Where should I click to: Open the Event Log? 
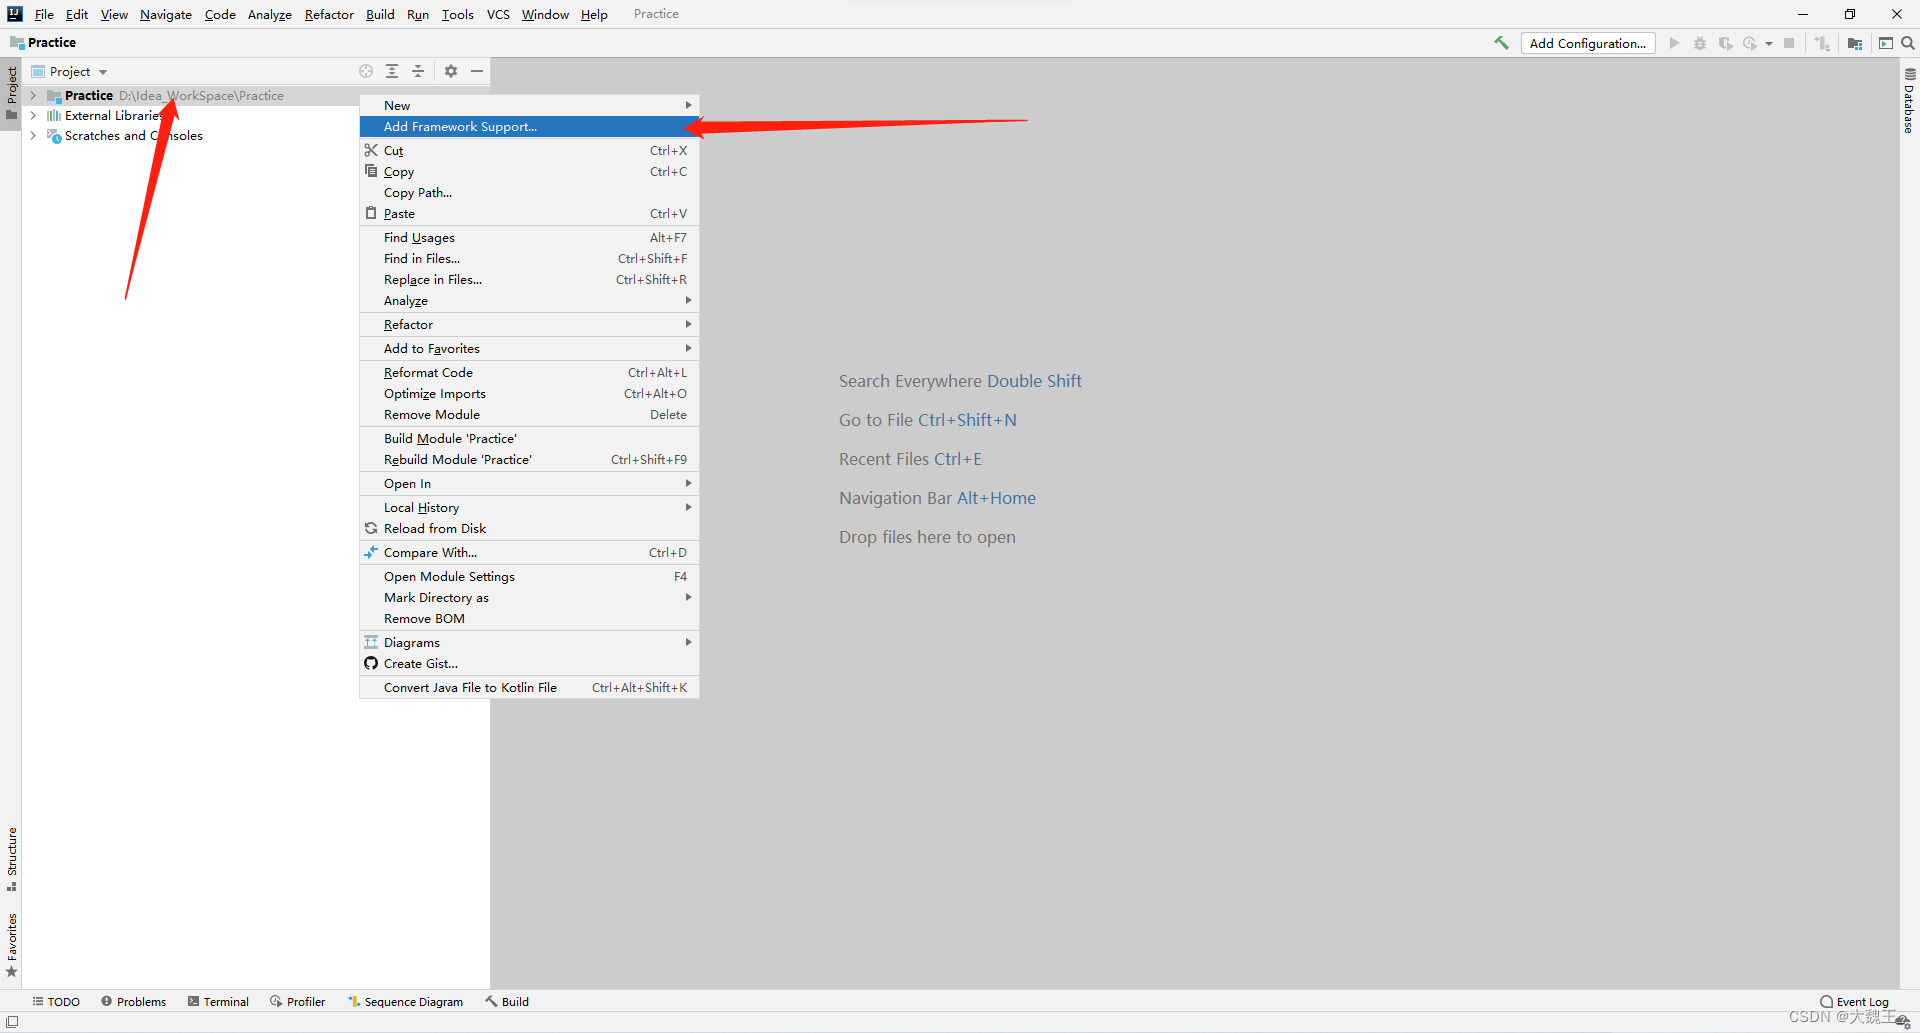click(1855, 1002)
